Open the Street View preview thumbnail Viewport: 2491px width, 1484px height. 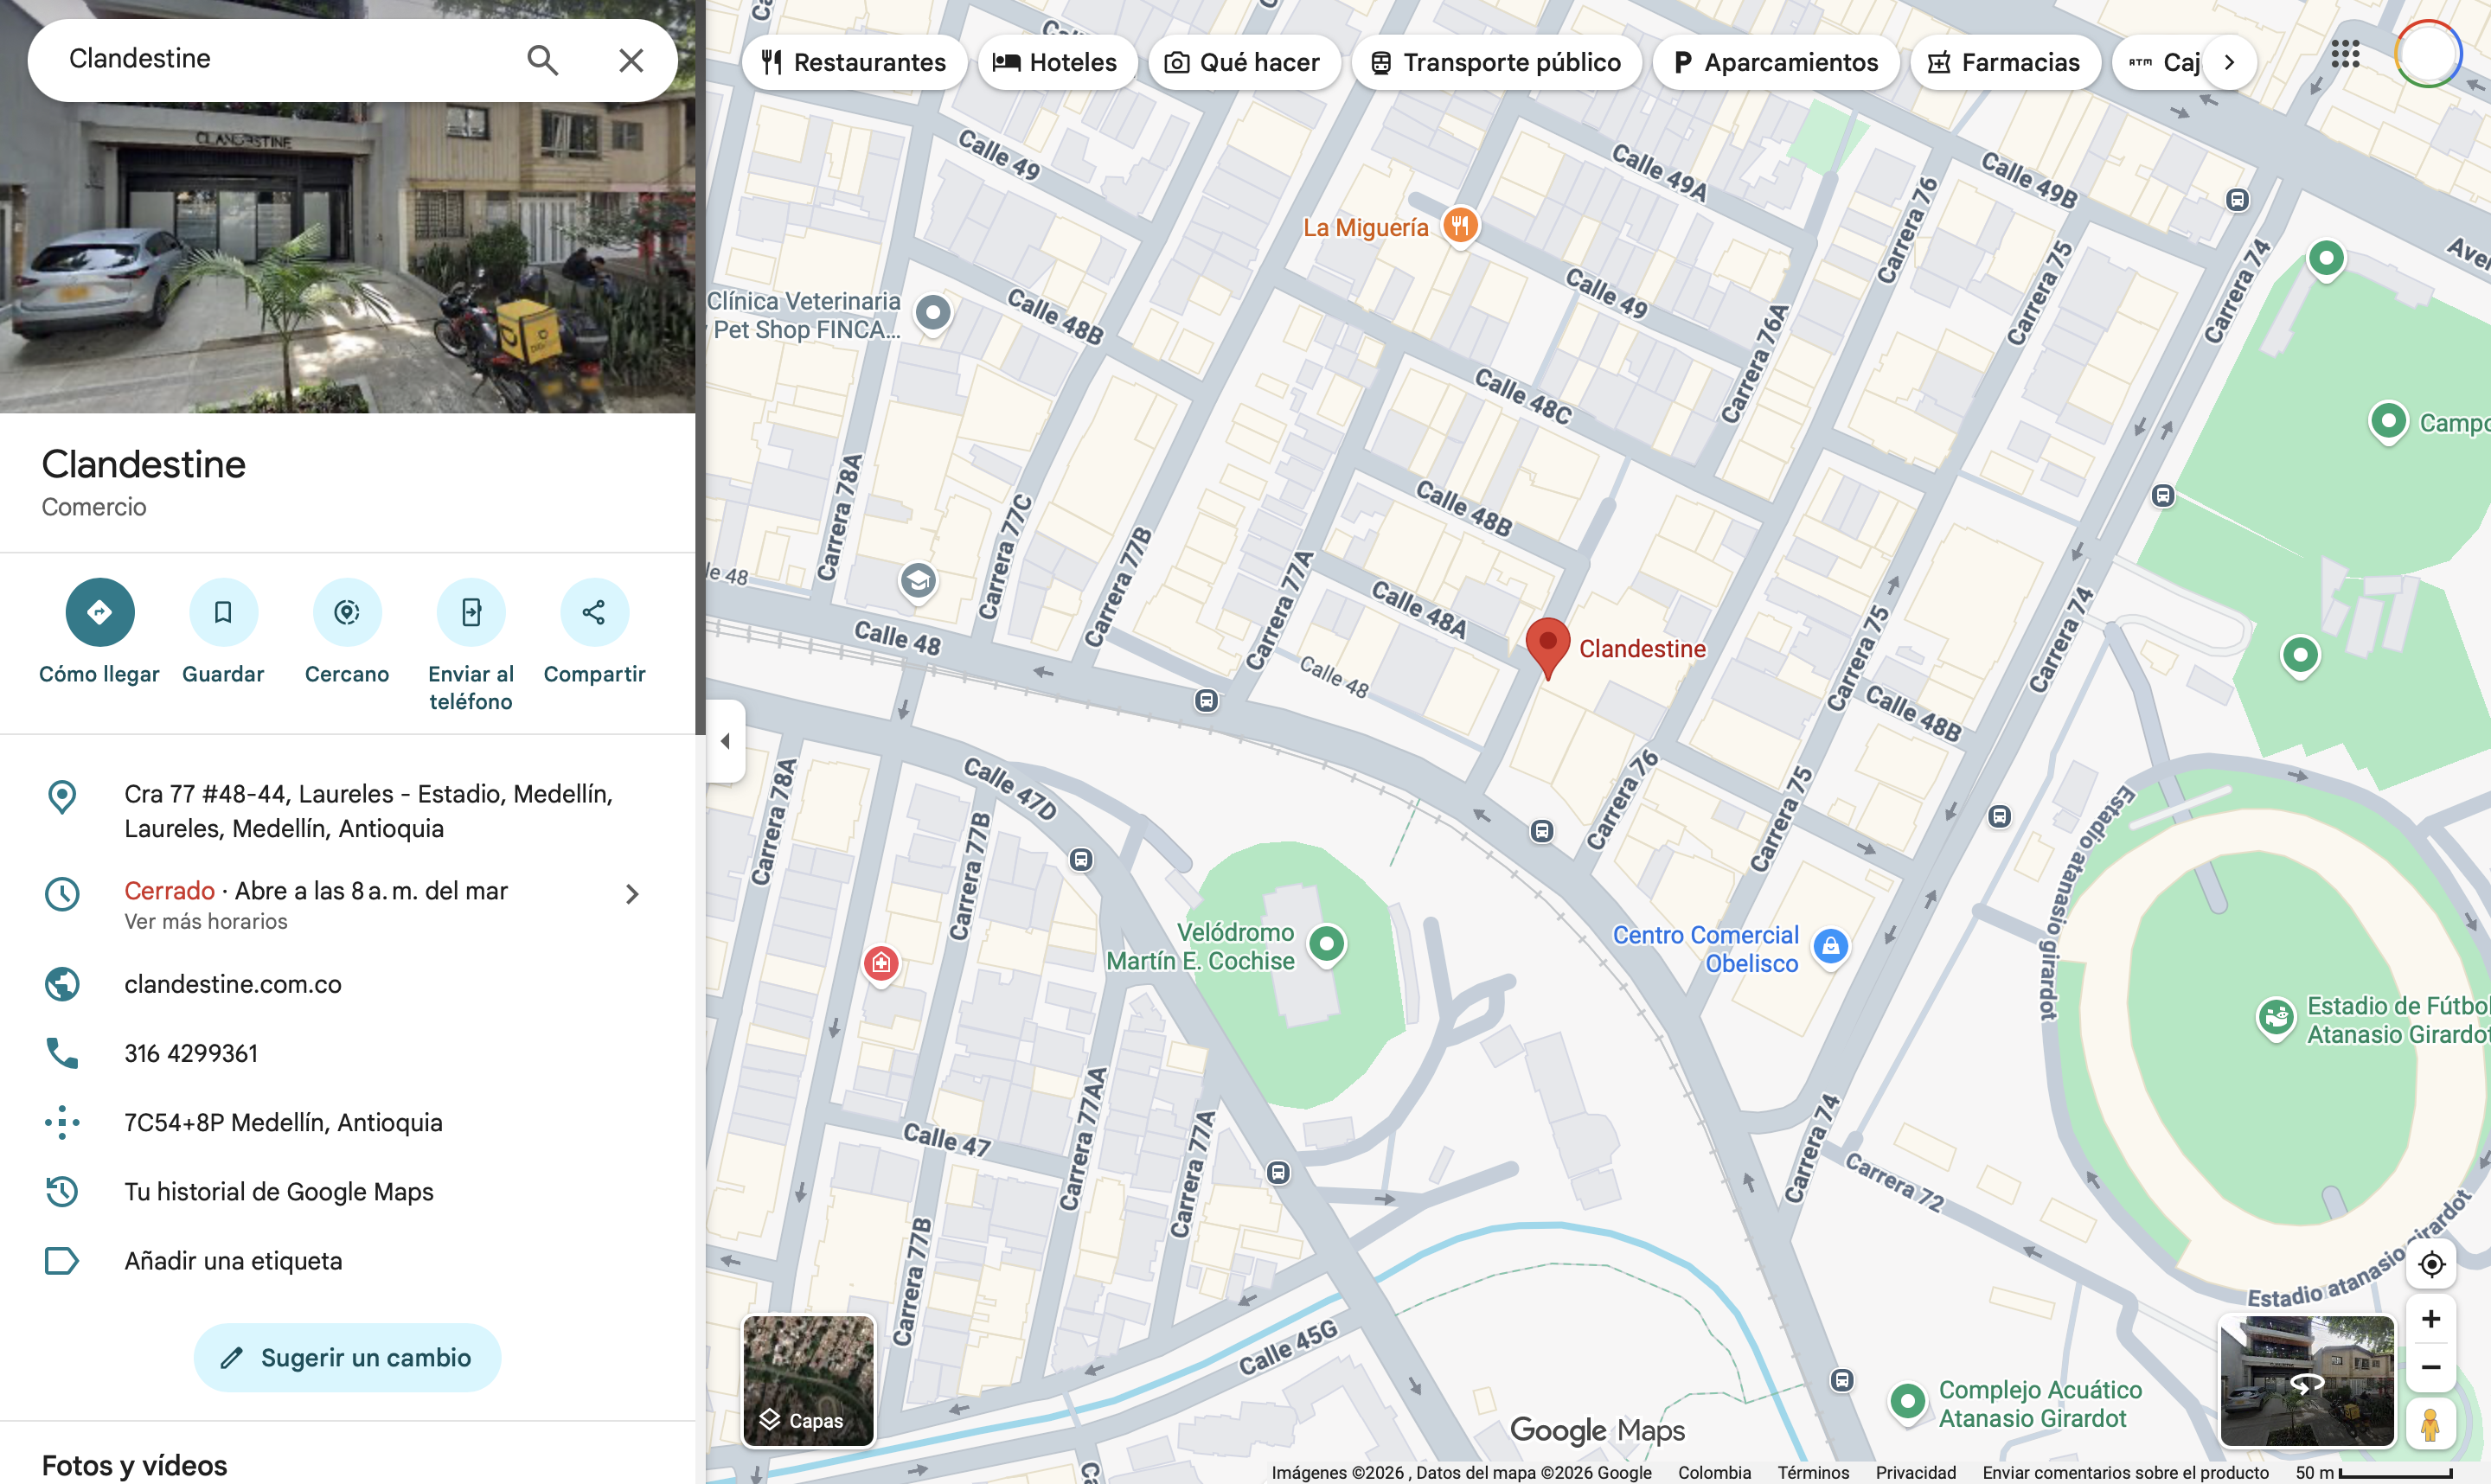point(2307,1381)
